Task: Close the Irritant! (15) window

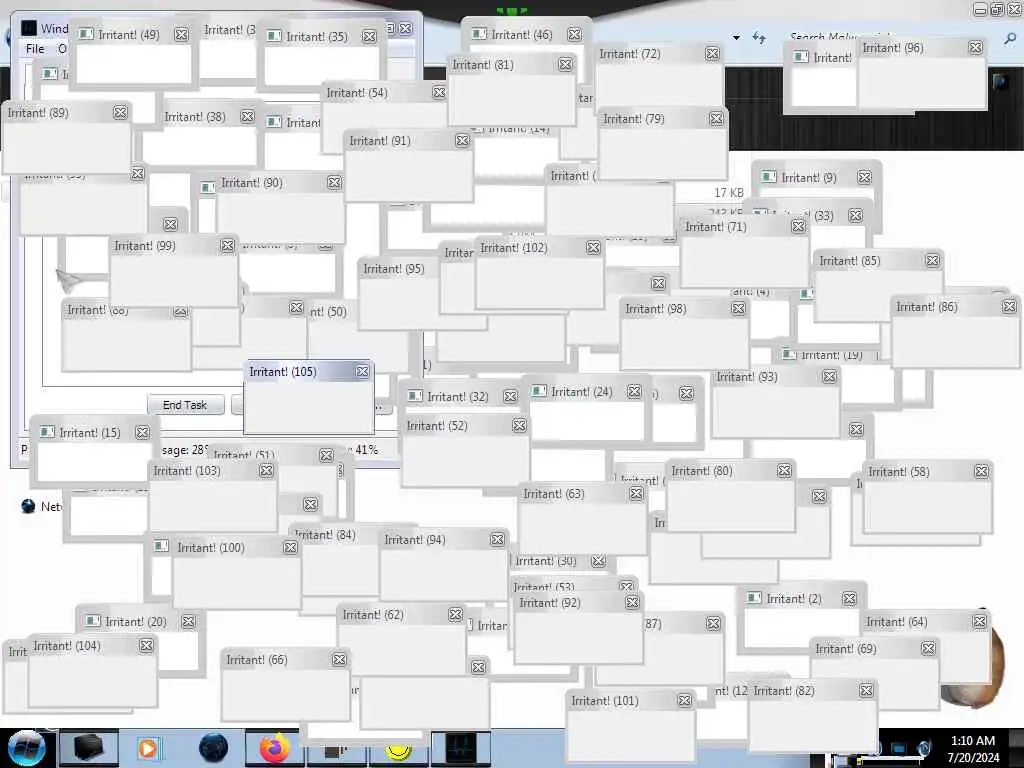Action: [142, 432]
